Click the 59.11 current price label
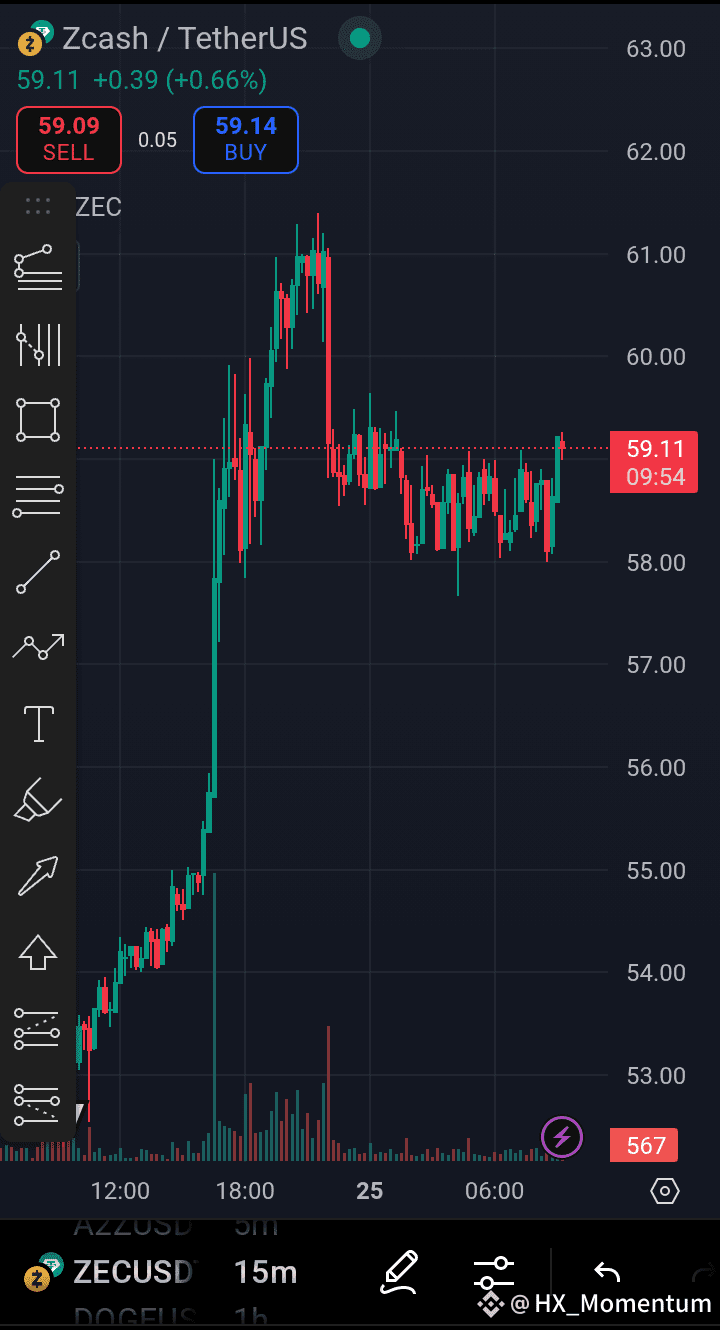 coord(655,462)
